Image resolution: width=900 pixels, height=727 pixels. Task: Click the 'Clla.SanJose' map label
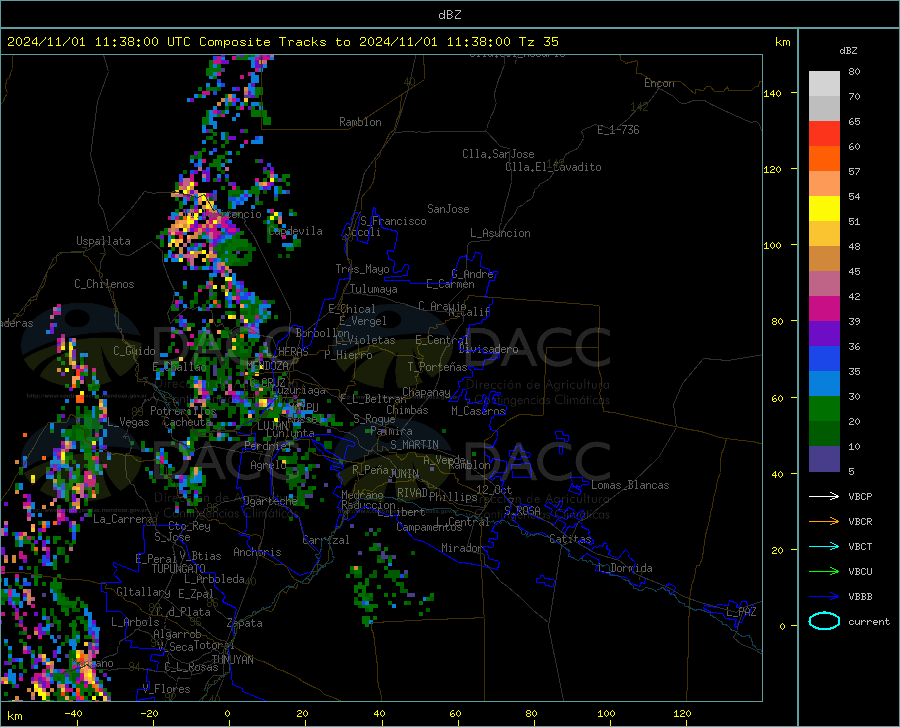pos(498,154)
